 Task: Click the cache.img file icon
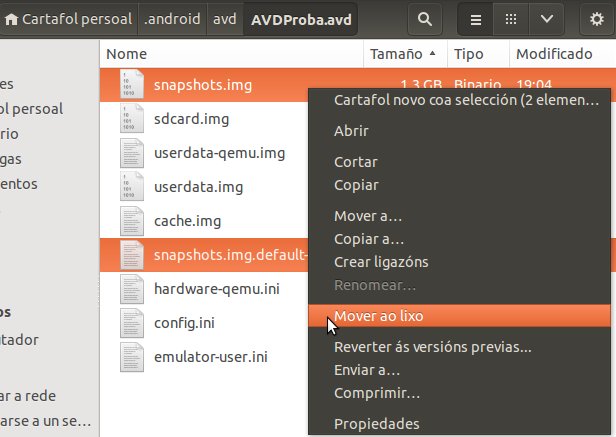pyautogui.click(x=132, y=221)
